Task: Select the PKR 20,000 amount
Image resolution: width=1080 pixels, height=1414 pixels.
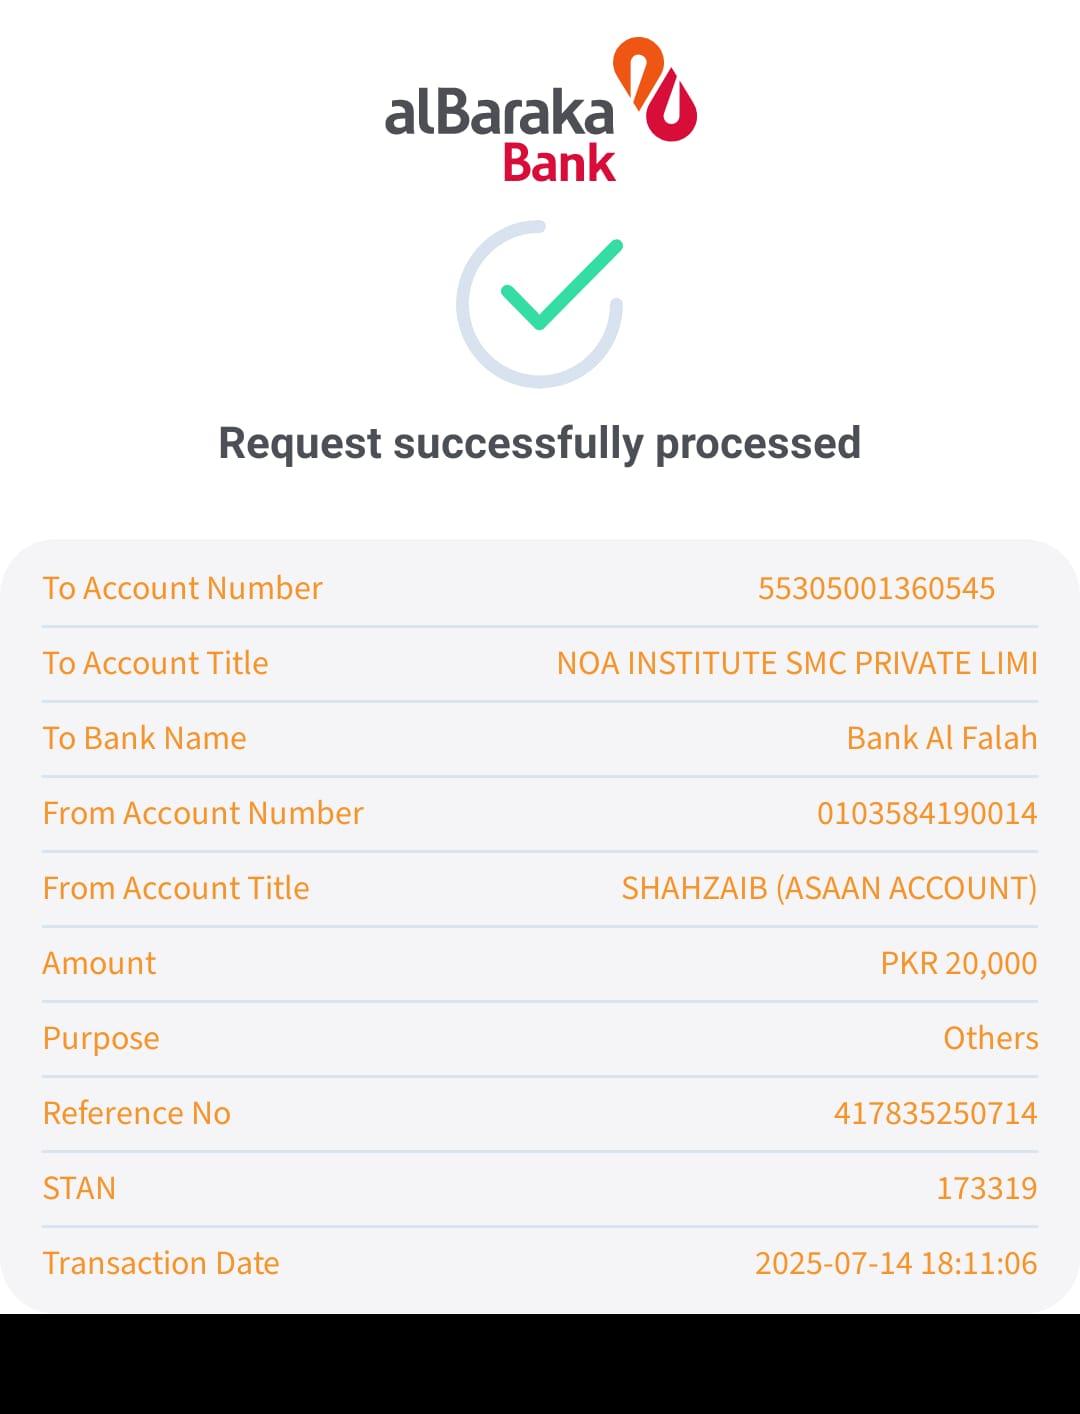Action: [958, 963]
